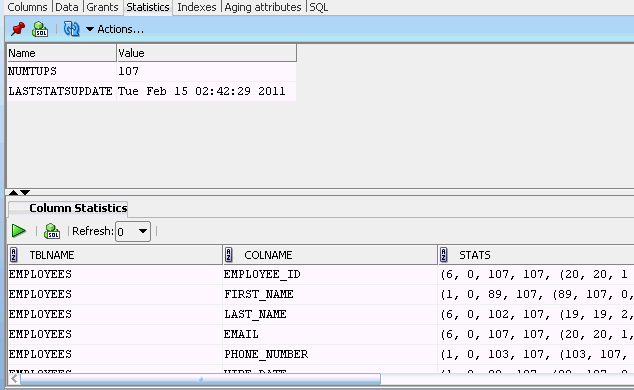Open the Refresh interval dropdown

(133, 232)
